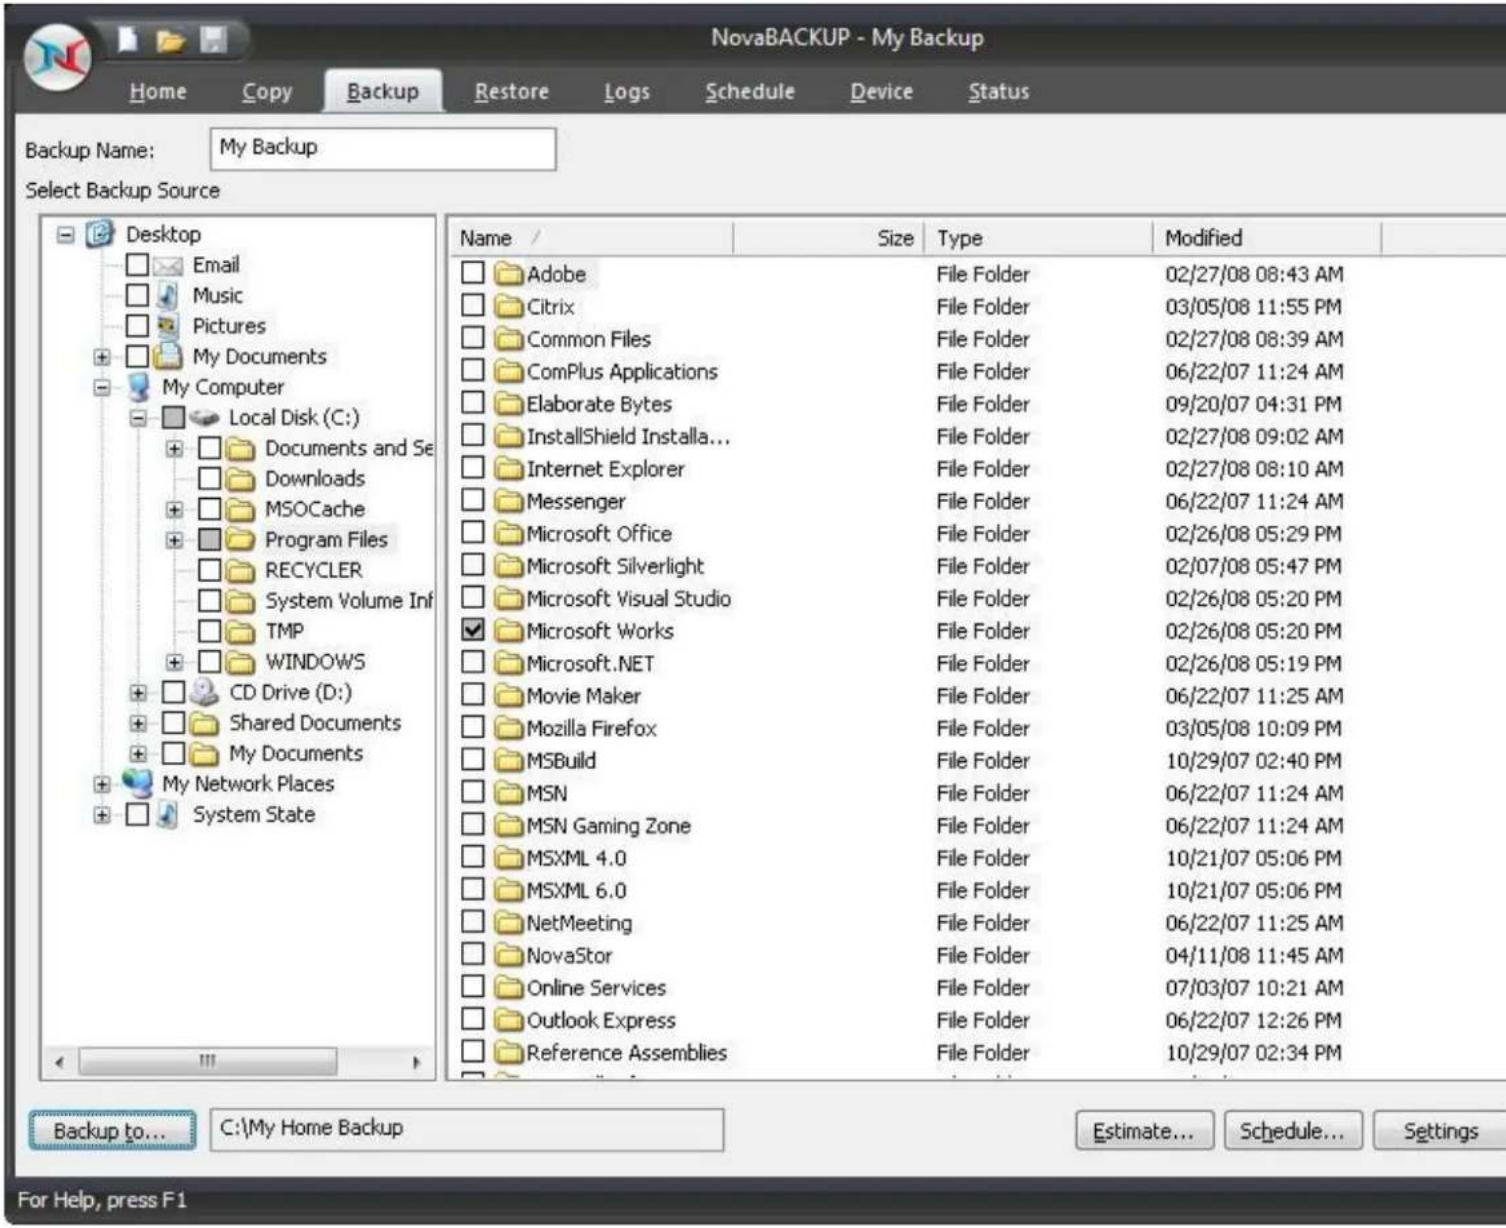
Task: Check the System State checkbox
Action: pyautogui.click(x=137, y=814)
